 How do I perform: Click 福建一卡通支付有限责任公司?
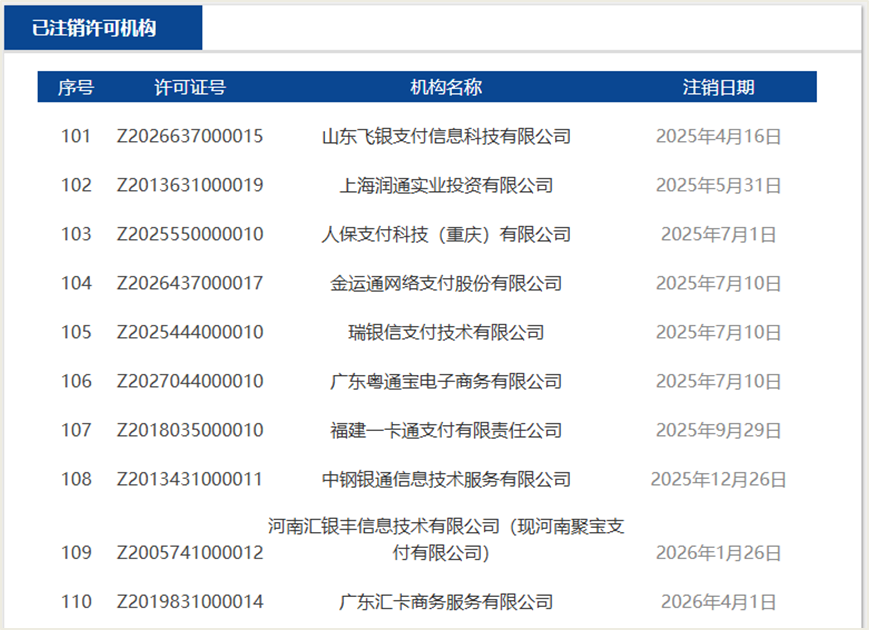446,430
